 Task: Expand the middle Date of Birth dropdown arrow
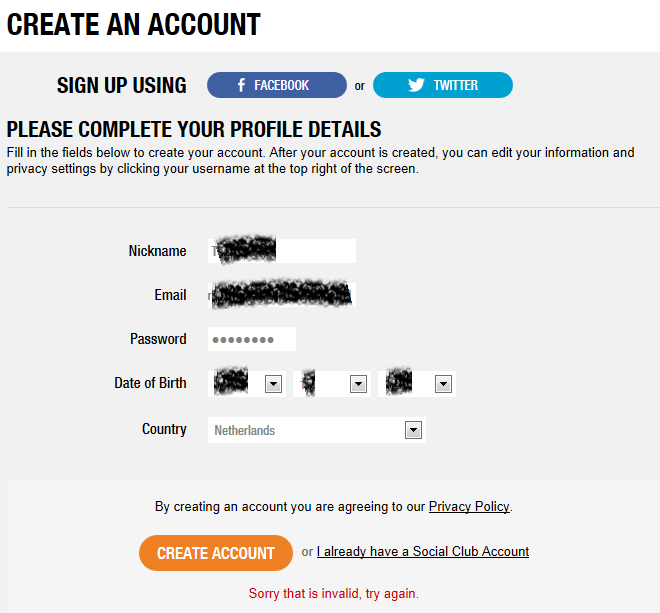coord(358,384)
